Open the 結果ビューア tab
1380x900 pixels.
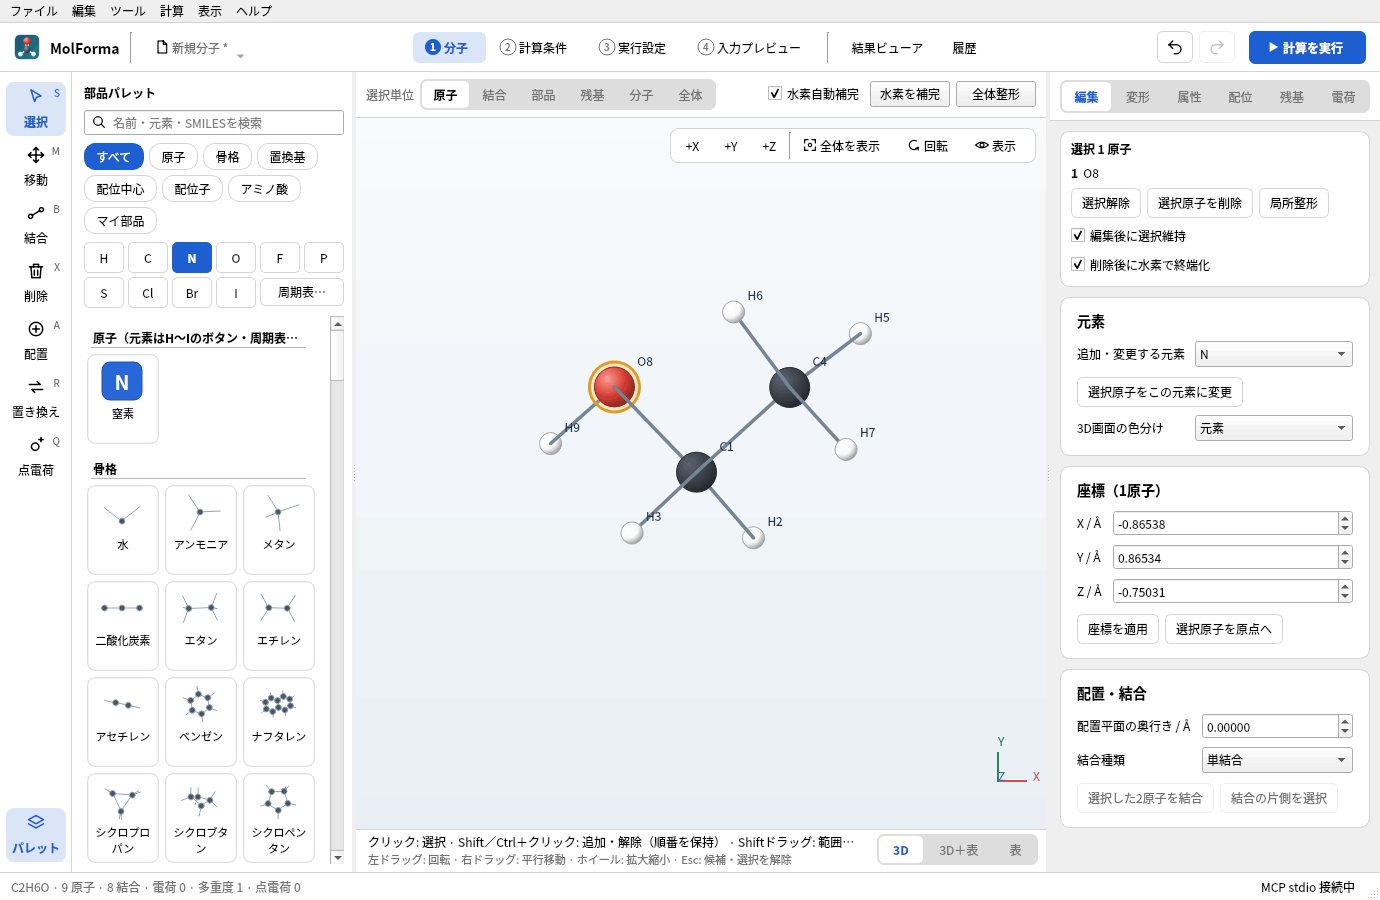[887, 47]
